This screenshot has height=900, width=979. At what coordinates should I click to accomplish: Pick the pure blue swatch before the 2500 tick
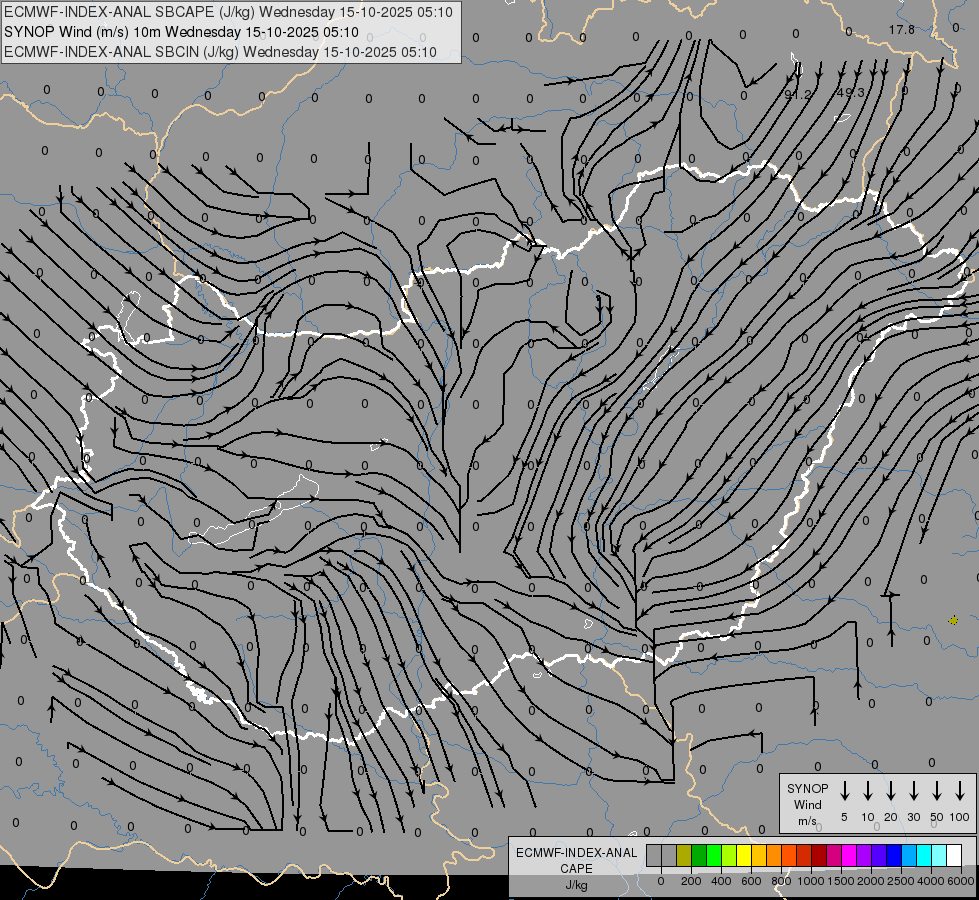tap(894, 855)
